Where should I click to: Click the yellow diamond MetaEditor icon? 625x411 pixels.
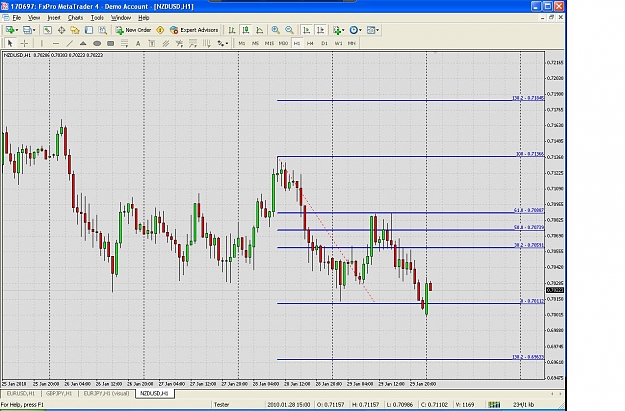160,30
